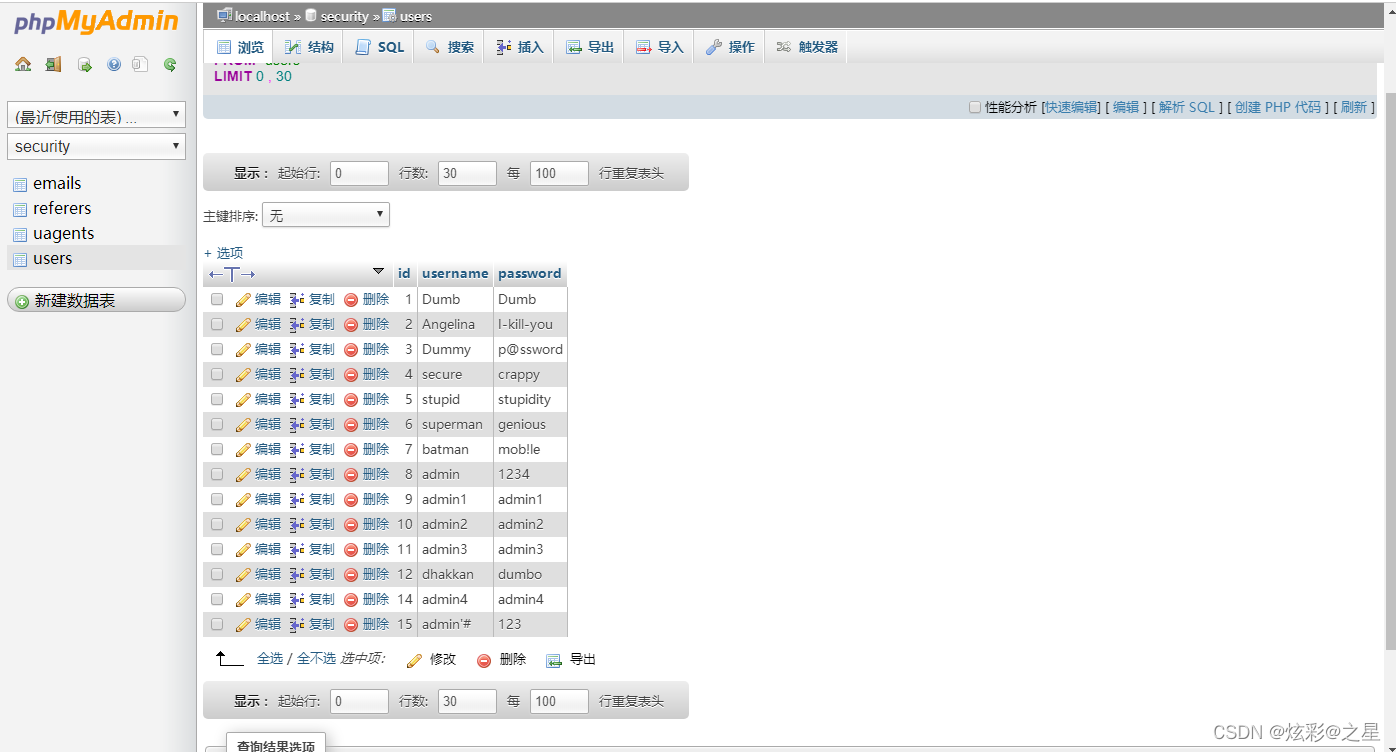The image size is (1396, 752).
Task: Open the SQL tab
Action: click(379, 47)
